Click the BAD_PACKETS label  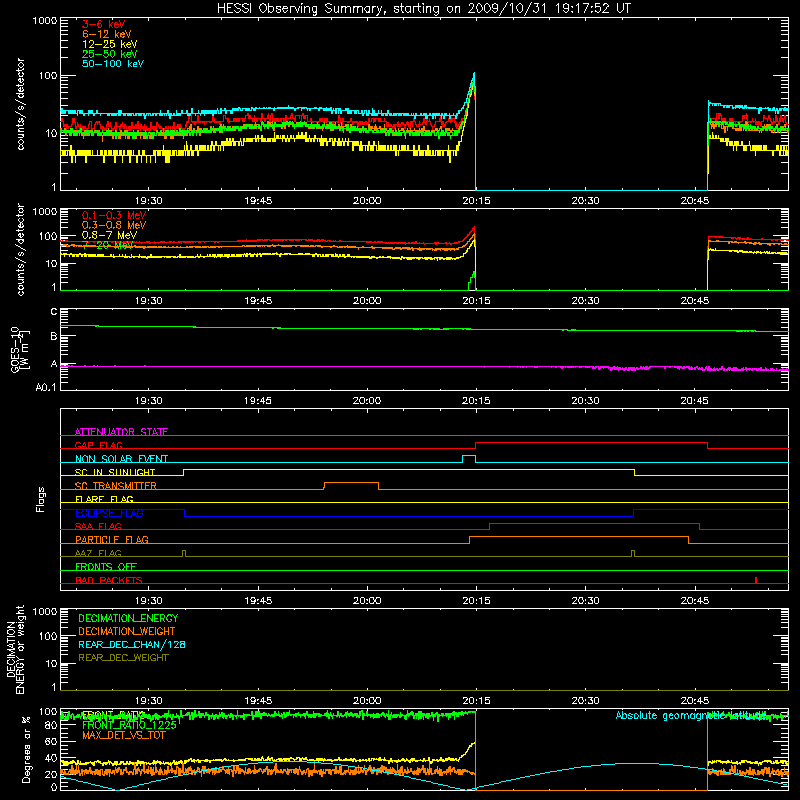coord(109,580)
